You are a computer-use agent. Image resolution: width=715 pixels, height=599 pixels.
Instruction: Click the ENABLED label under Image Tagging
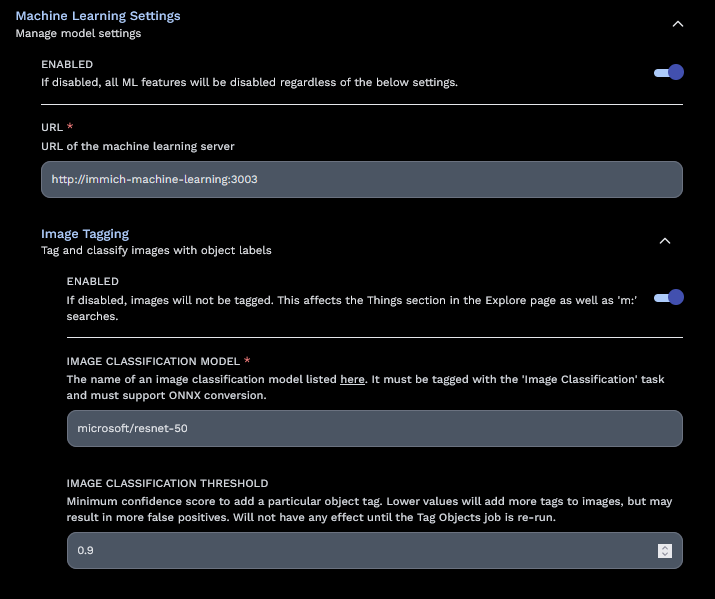pyautogui.click(x=93, y=281)
